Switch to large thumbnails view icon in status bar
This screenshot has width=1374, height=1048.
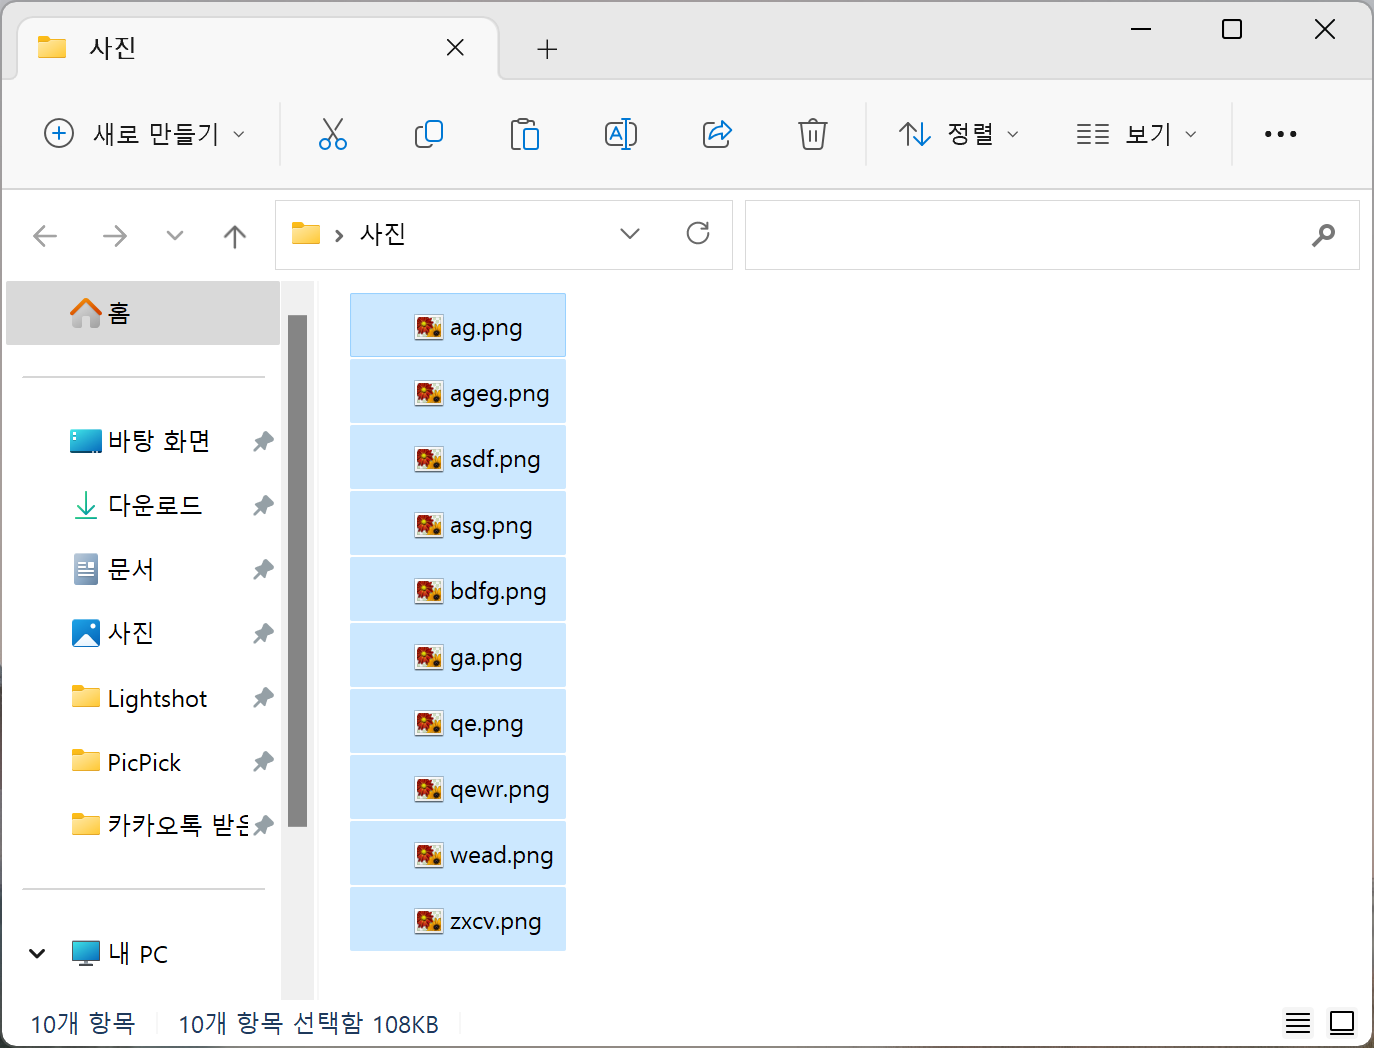[x=1342, y=1022]
